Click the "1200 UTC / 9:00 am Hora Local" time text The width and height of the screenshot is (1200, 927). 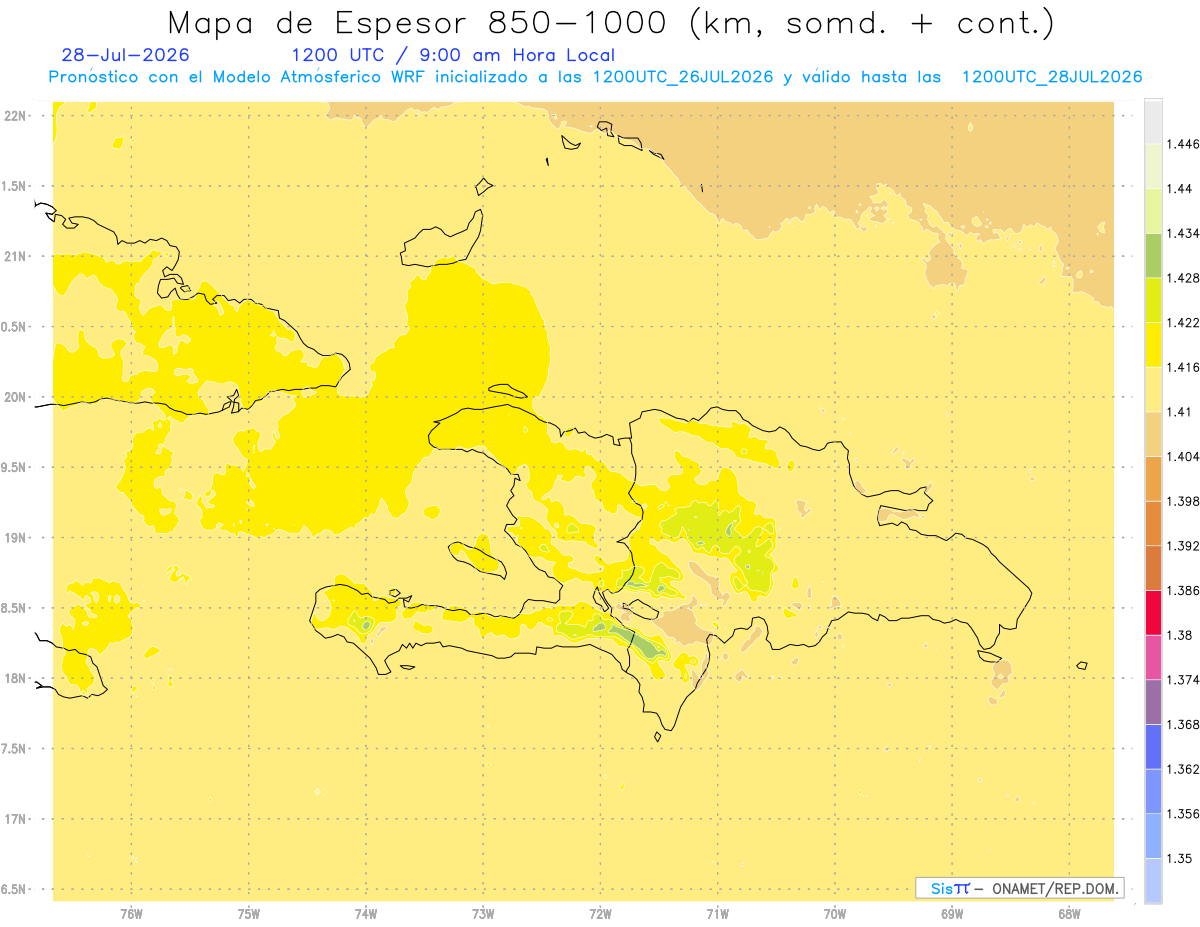[453, 55]
